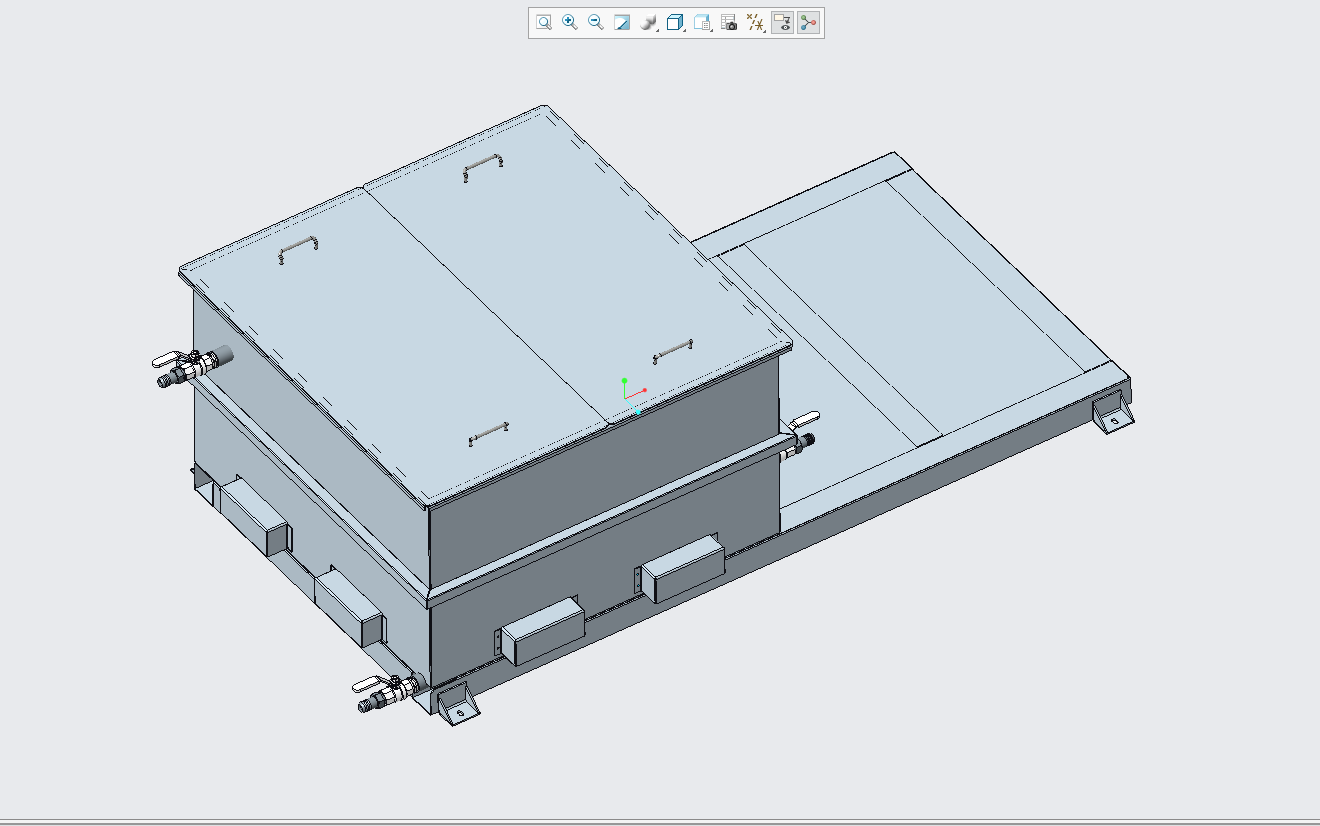Image resolution: width=1320 pixels, height=826 pixels.
Task: Click the Zoom In magnifier icon
Action: coord(570,22)
